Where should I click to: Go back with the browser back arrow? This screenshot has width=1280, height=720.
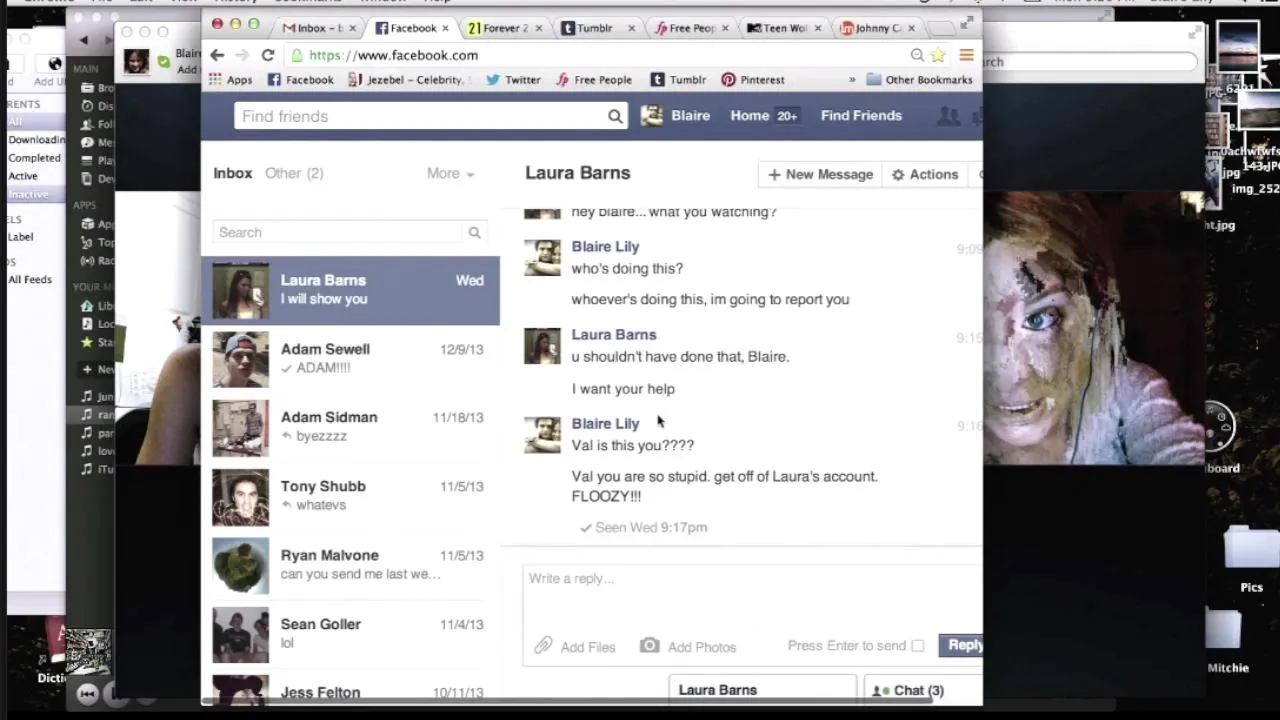click(x=218, y=55)
